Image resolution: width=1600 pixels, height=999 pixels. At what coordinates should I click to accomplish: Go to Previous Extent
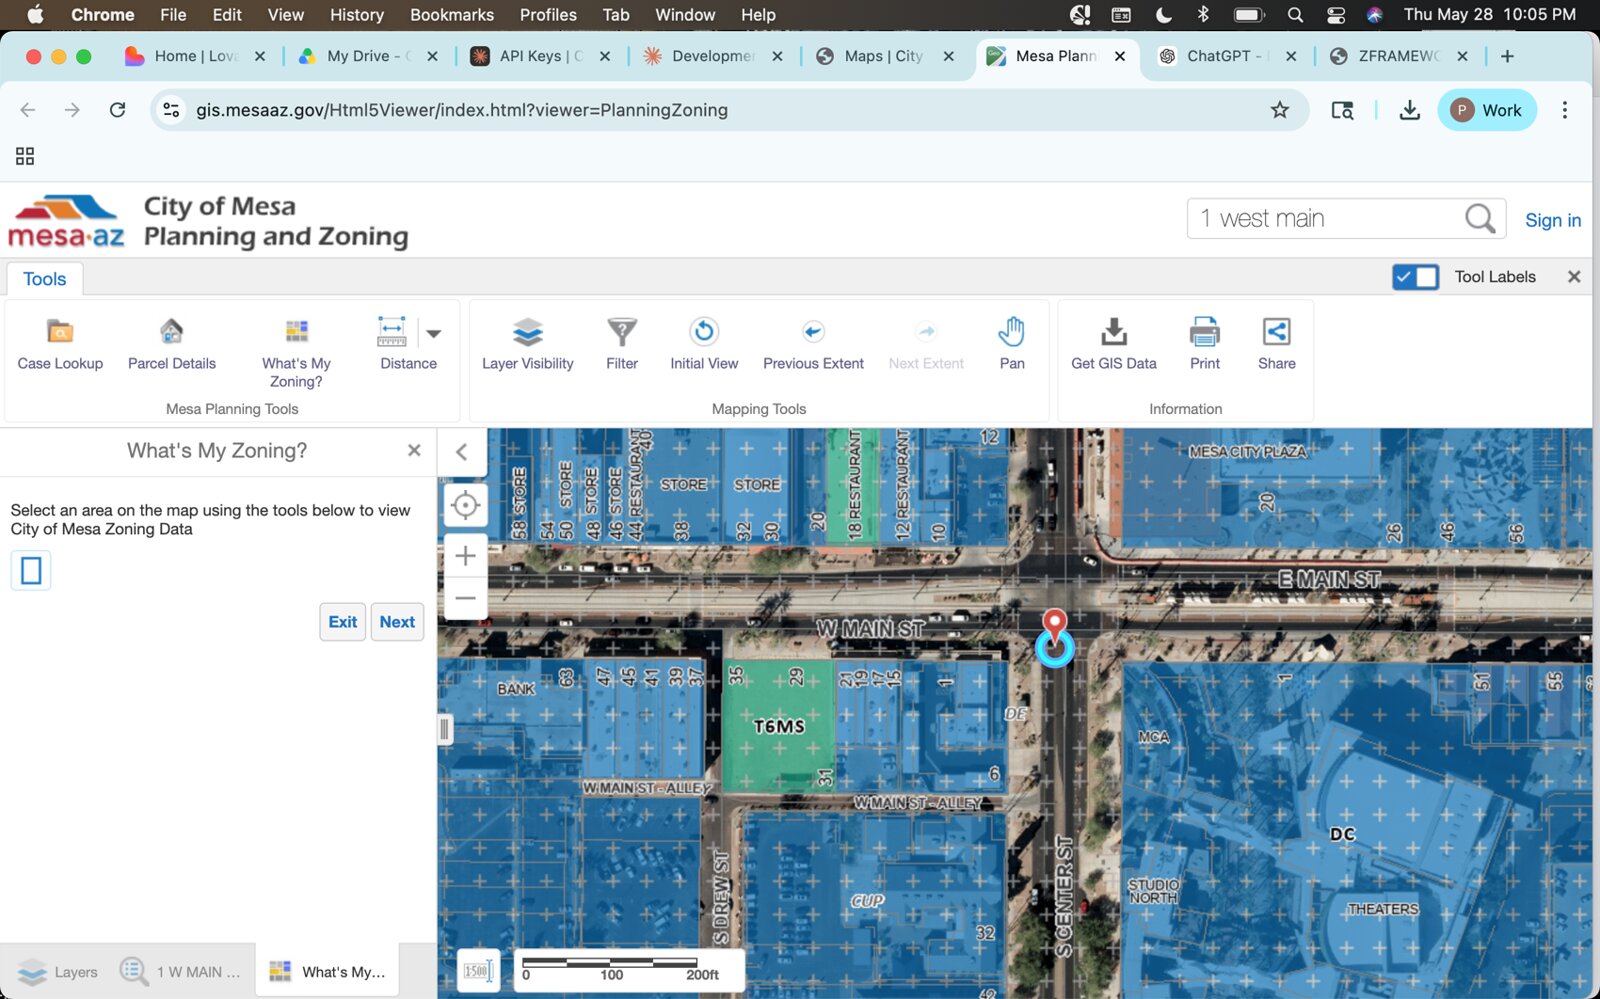[x=813, y=343]
